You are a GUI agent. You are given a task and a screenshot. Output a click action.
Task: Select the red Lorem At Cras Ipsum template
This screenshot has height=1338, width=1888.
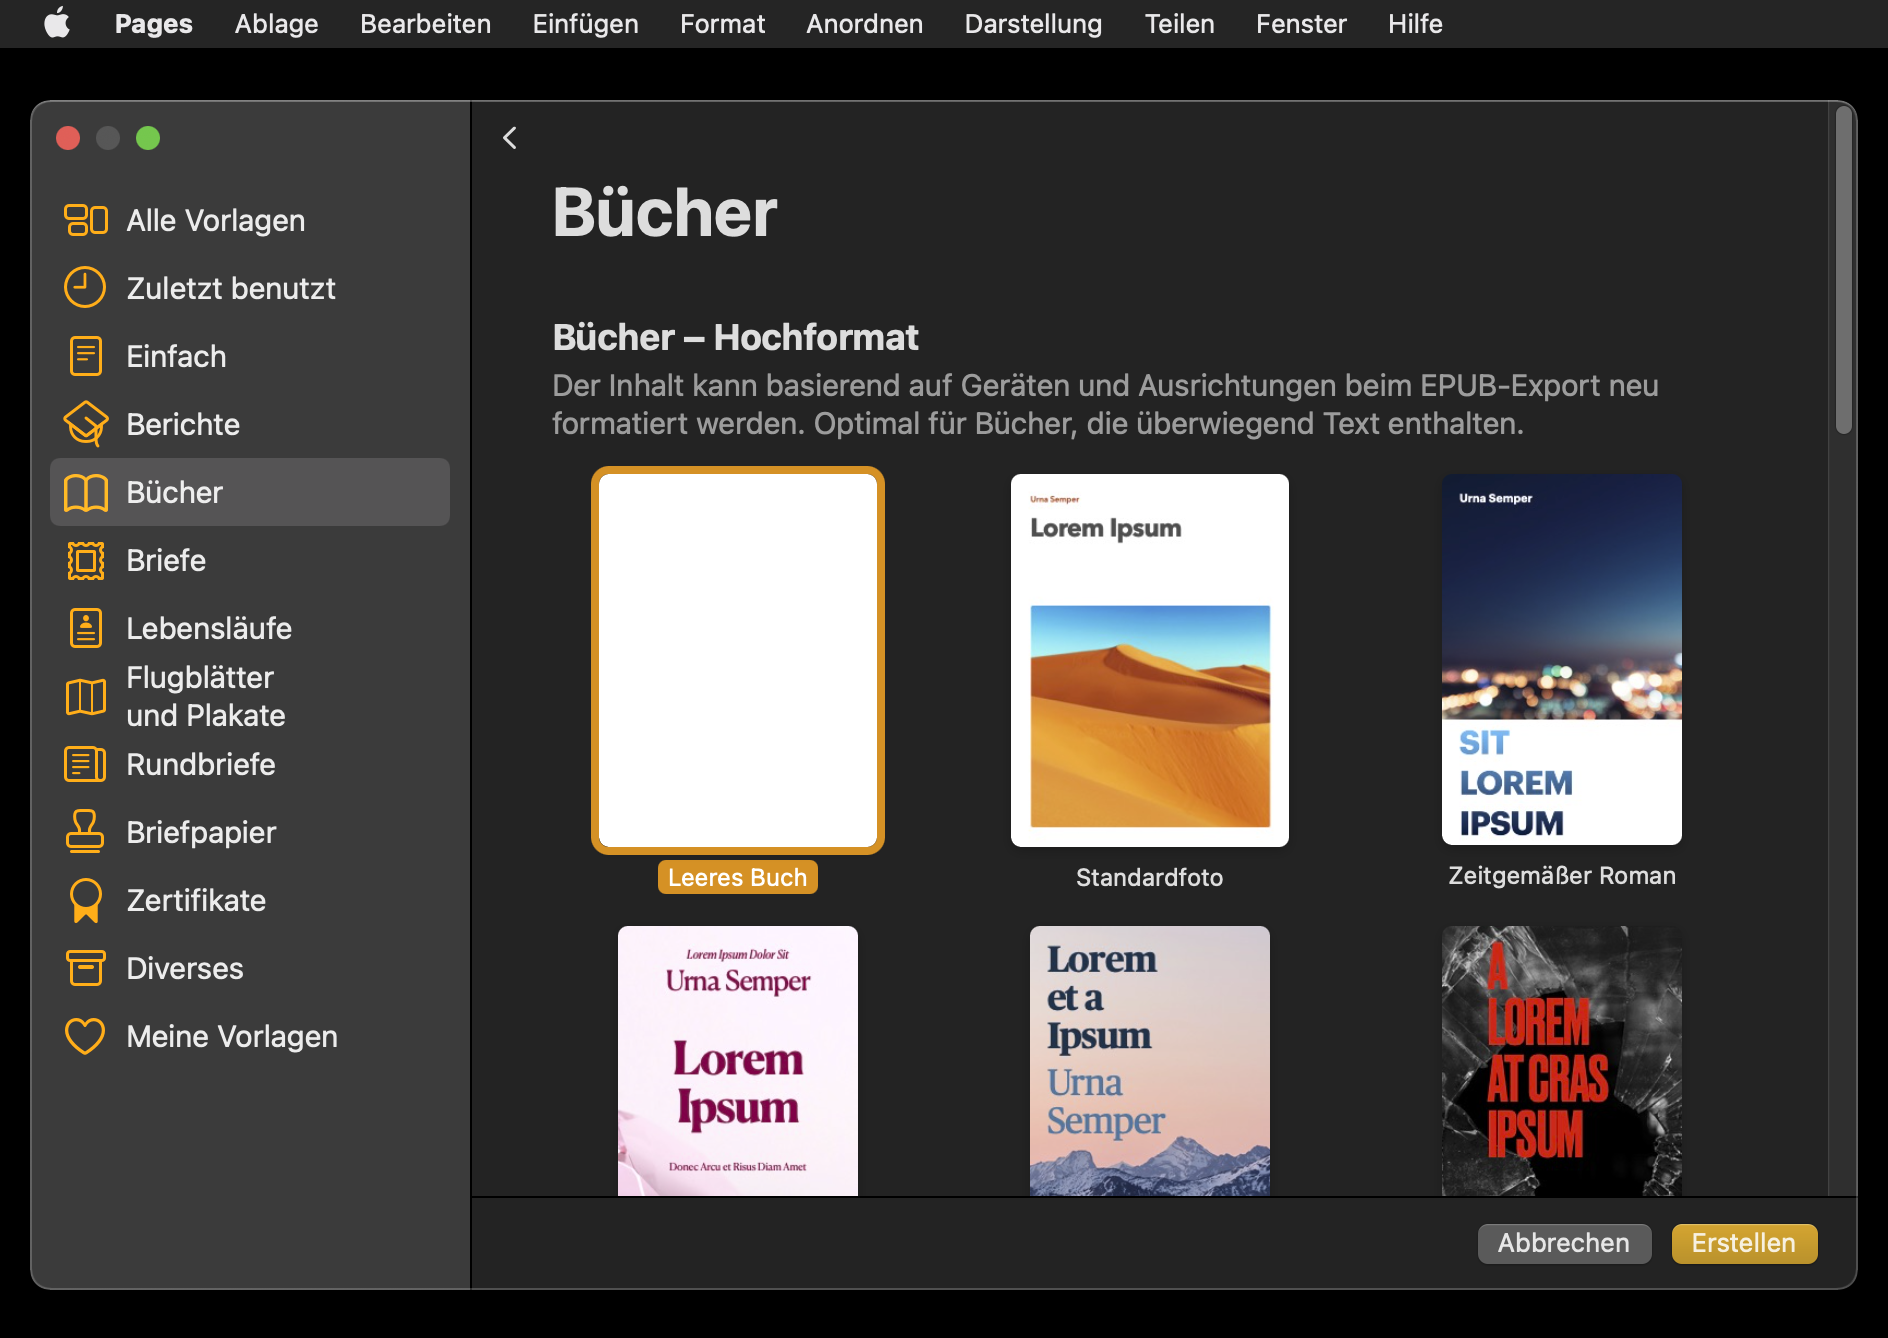(x=1562, y=1060)
